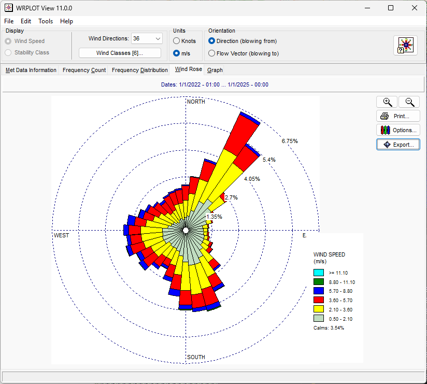The width and height of the screenshot is (427, 384).
Task: Maximize the WRPLOT View window
Action: tap(391, 8)
